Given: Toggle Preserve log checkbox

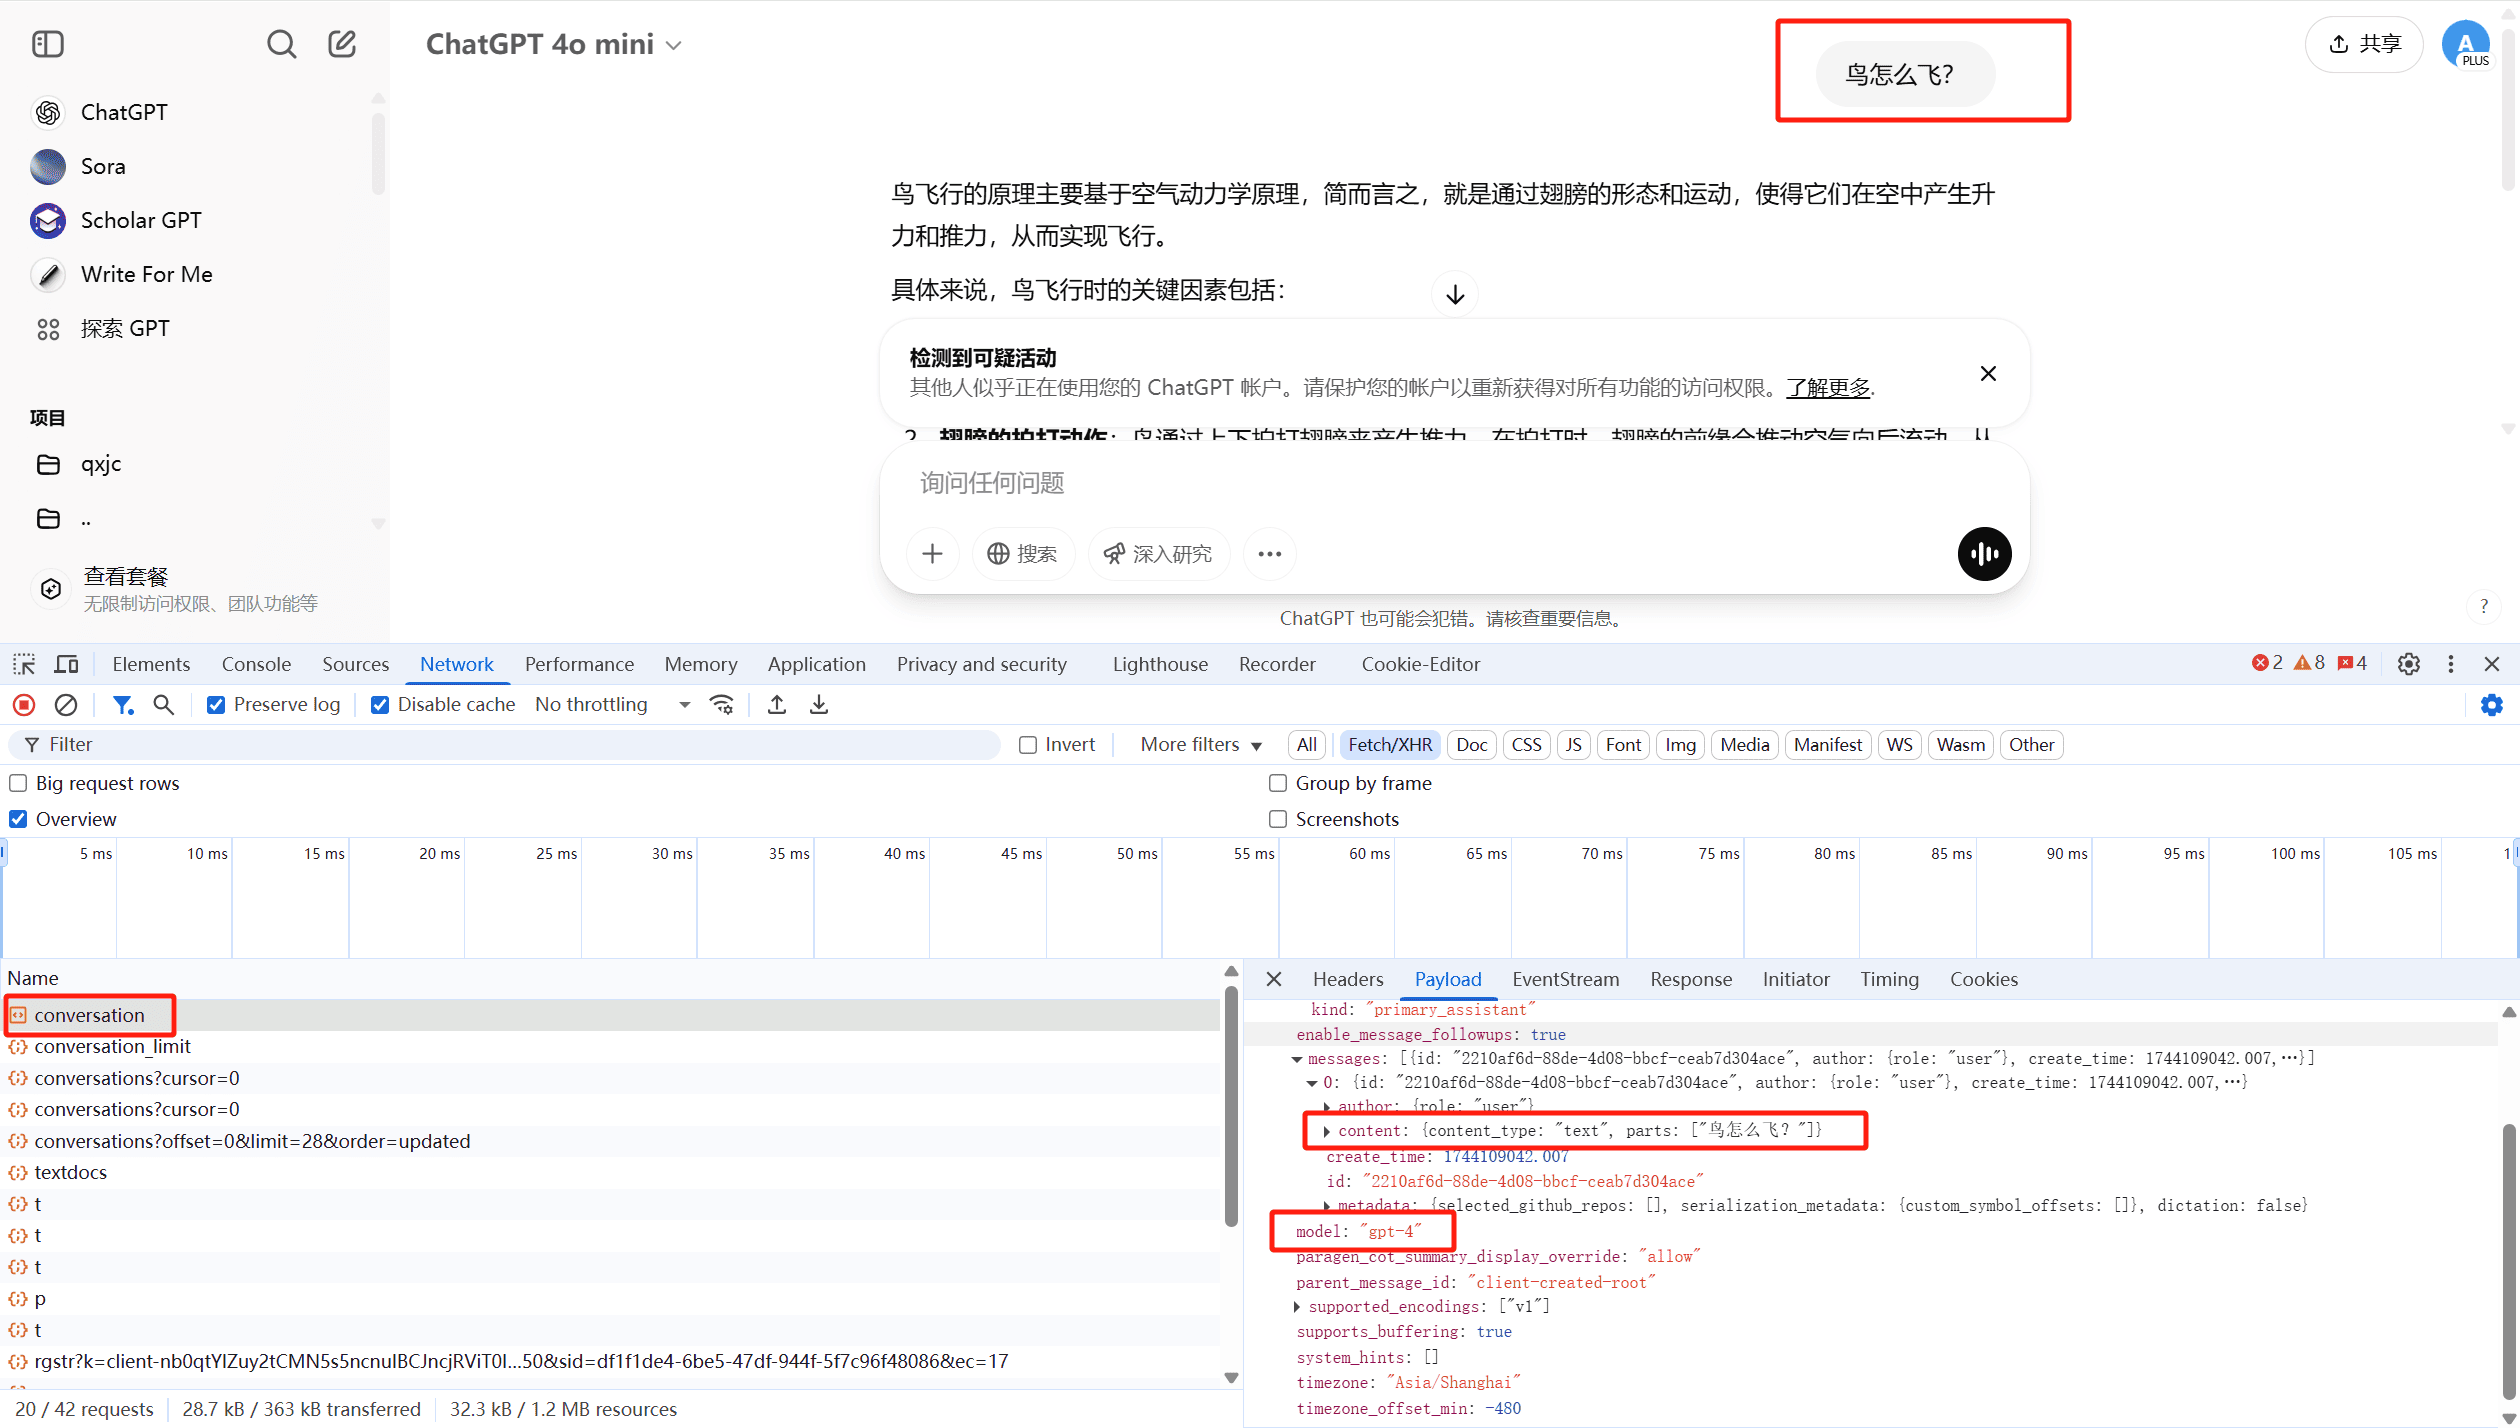Looking at the screenshot, I should pos(216,705).
